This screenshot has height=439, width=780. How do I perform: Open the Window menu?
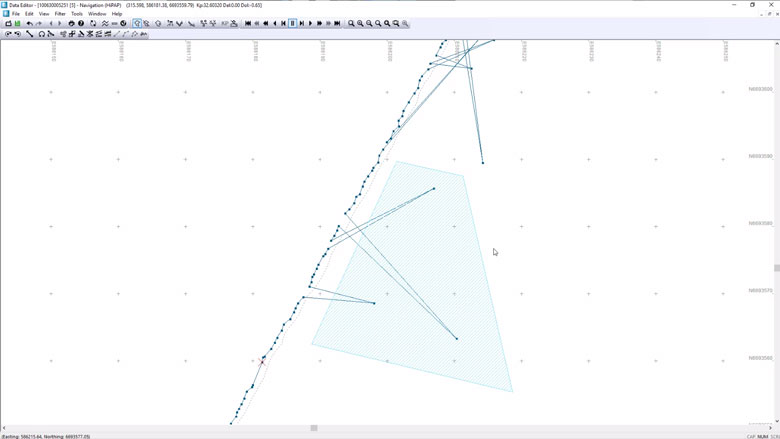pyautogui.click(x=97, y=14)
